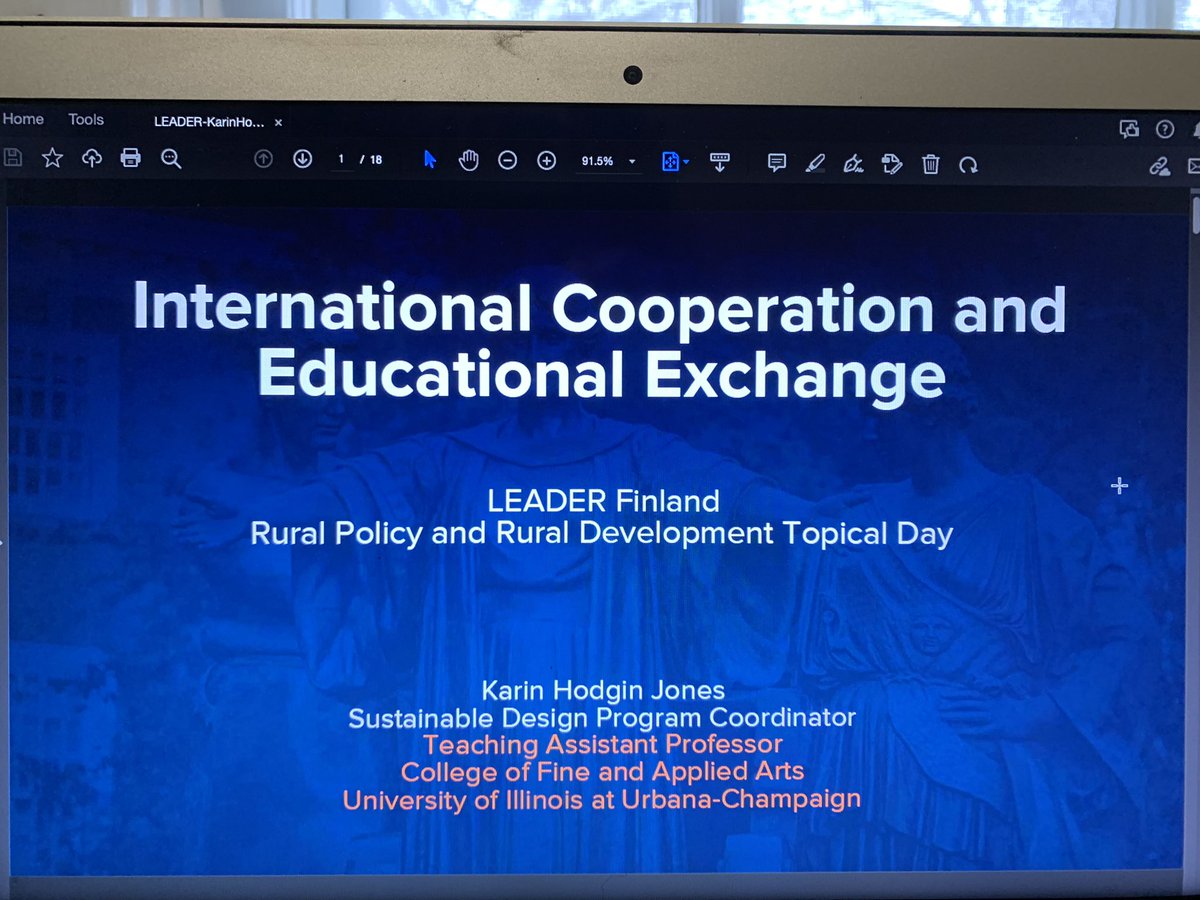Viewport: 1200px width, 900px height.
Task: Open the notifications bell icon
Action: [1195, 129]
